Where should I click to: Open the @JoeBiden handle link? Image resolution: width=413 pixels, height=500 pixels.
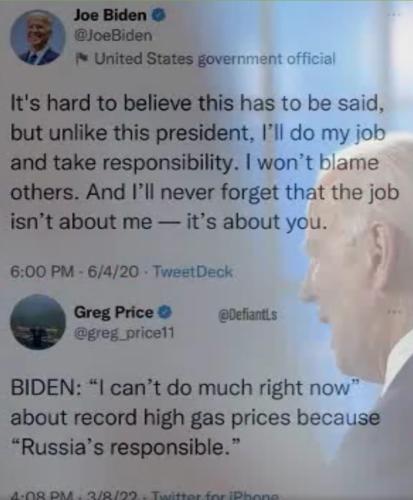point(113,35)
